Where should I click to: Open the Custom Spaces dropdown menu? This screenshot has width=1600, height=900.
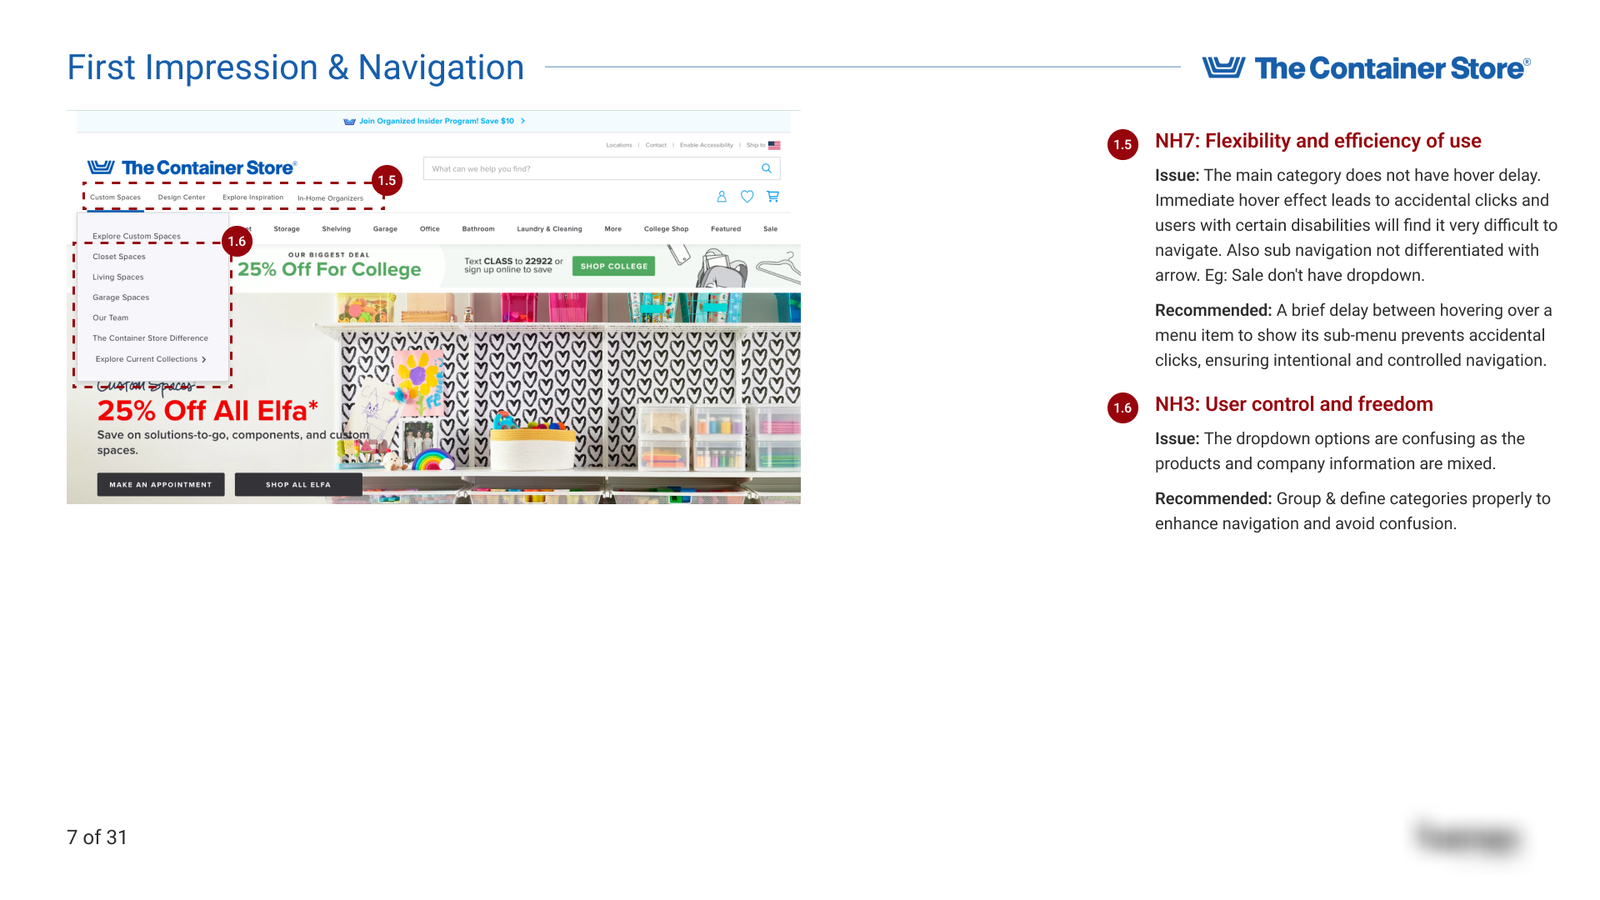[x=115, y=198]
